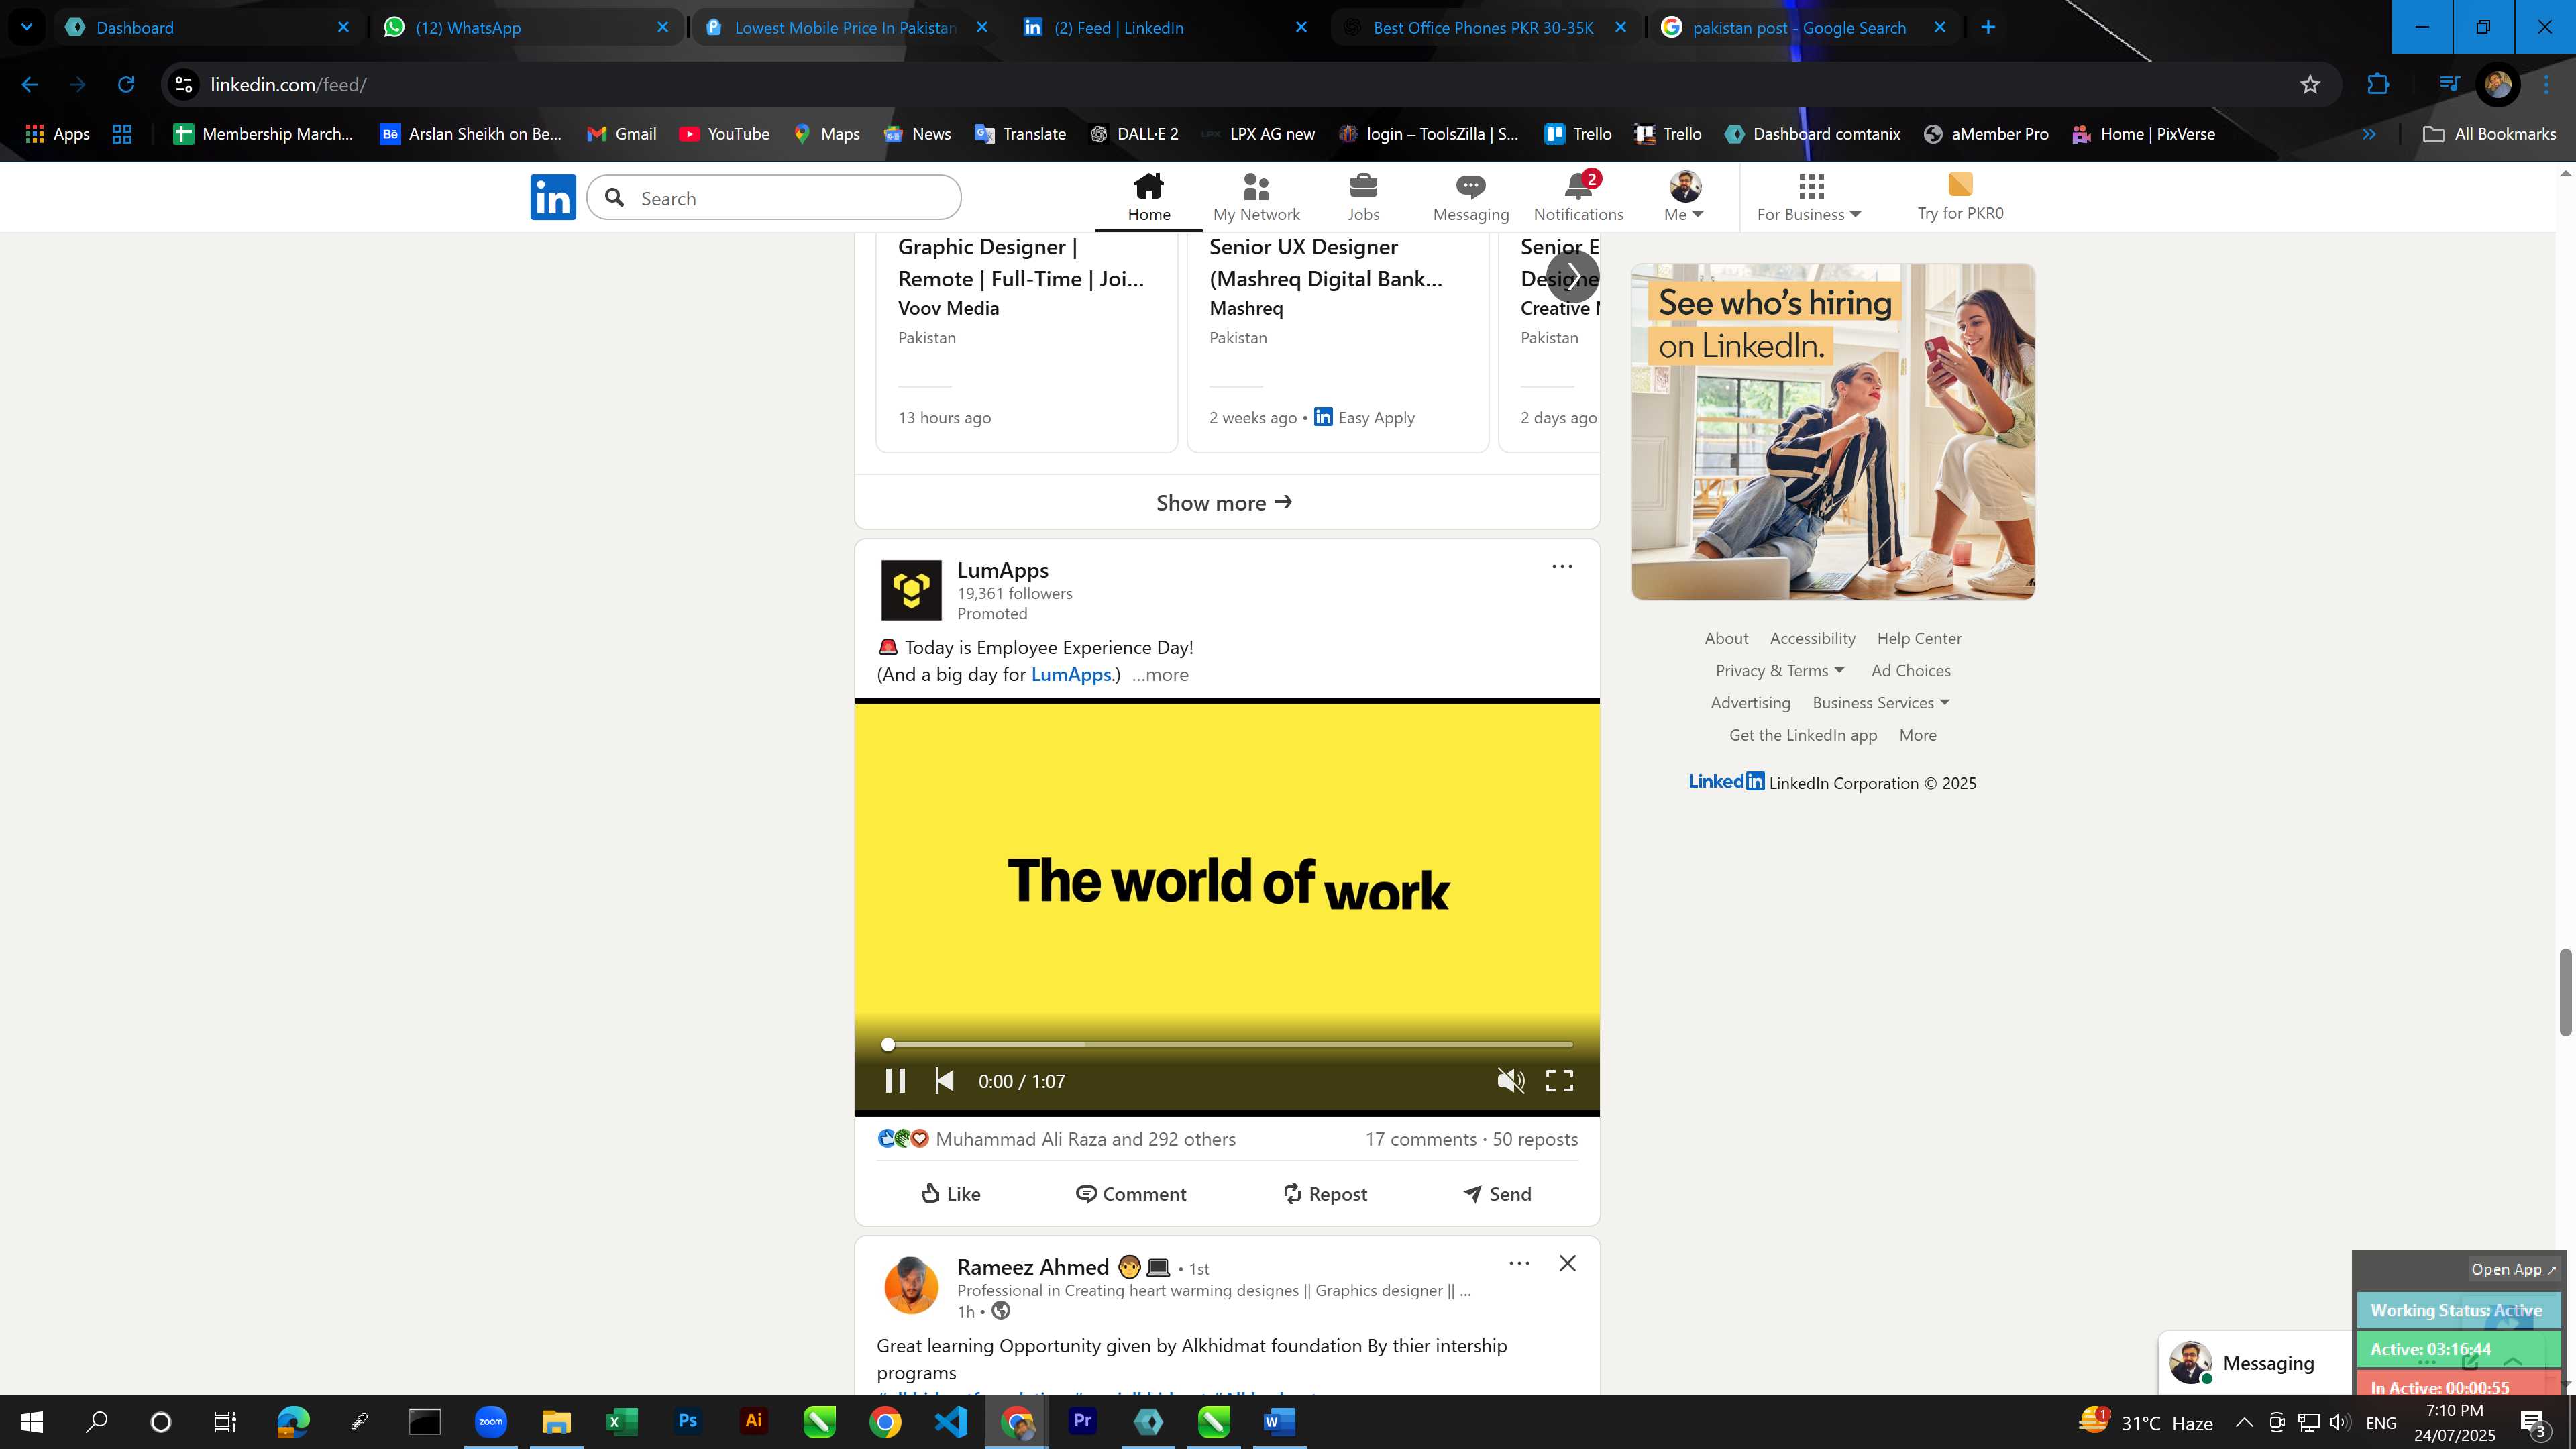This screenshot has height=1449, width=2576.
Task: Show hidden system tray icons
Action: coord(2244,1422)
